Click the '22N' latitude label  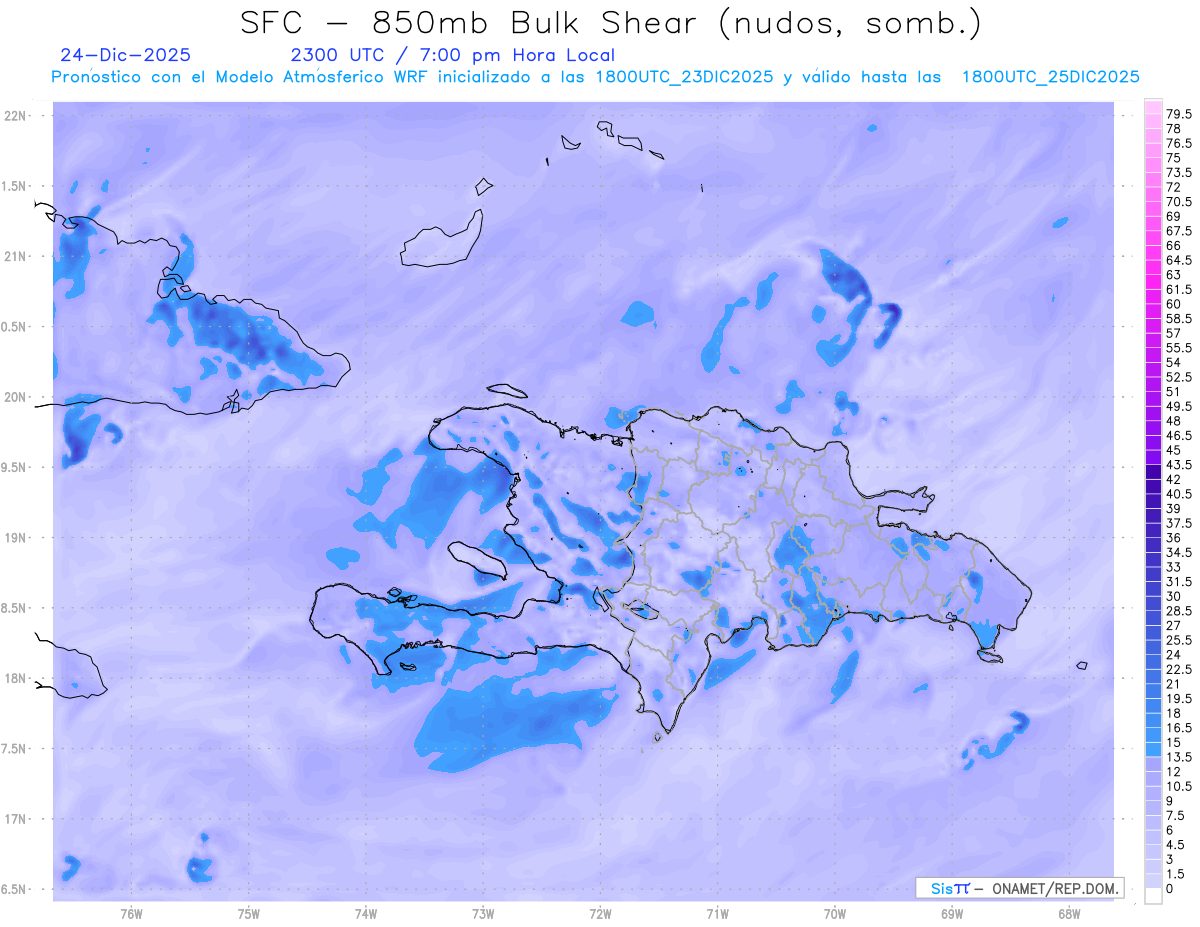[17, 116]
